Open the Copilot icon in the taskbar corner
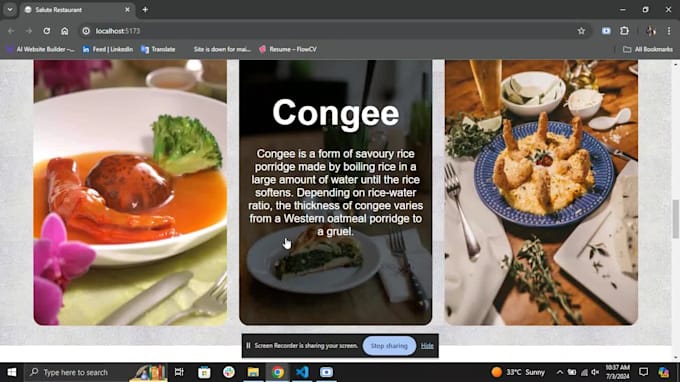This screenshot has height=382, width=680. point(664,372)
